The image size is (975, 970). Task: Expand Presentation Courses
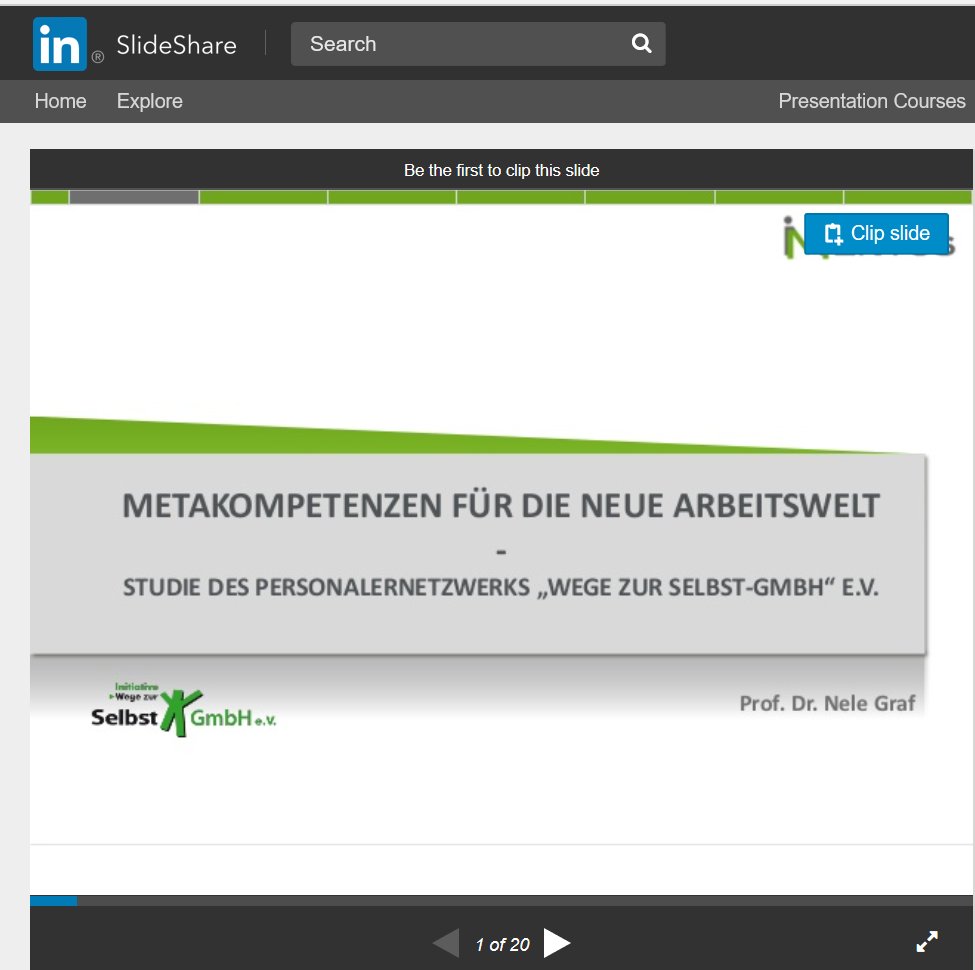pos(872,101)
